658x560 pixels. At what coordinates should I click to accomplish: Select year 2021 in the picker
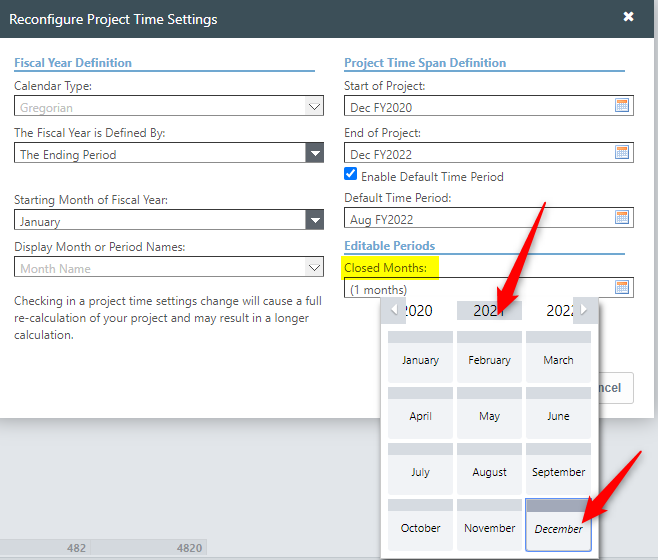488,311
